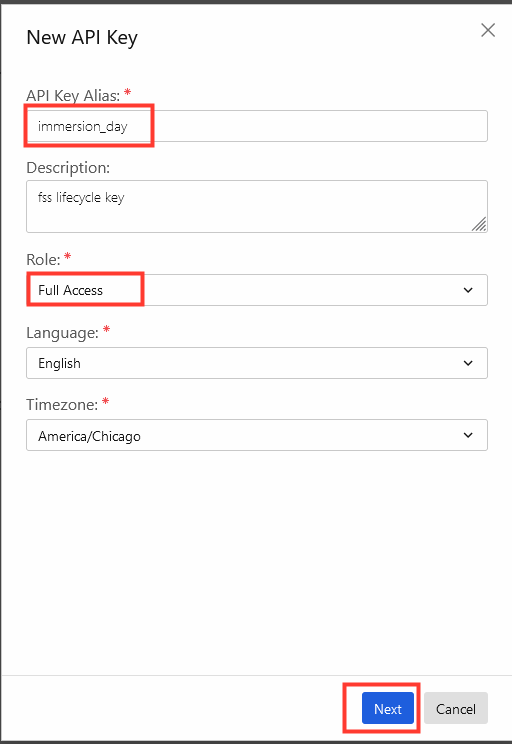
Task: Click the "fss lifecycle key" description text
Action: pos(81,197)
